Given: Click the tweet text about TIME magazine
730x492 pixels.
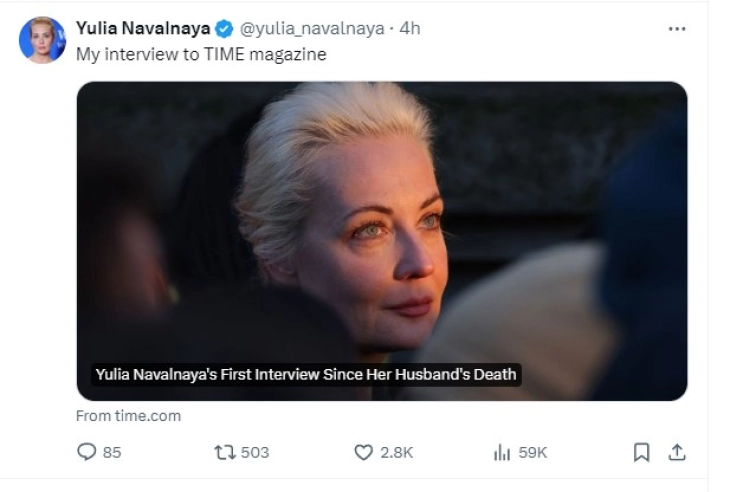Looking at the screenshot, I should click(x=201, y=54).
